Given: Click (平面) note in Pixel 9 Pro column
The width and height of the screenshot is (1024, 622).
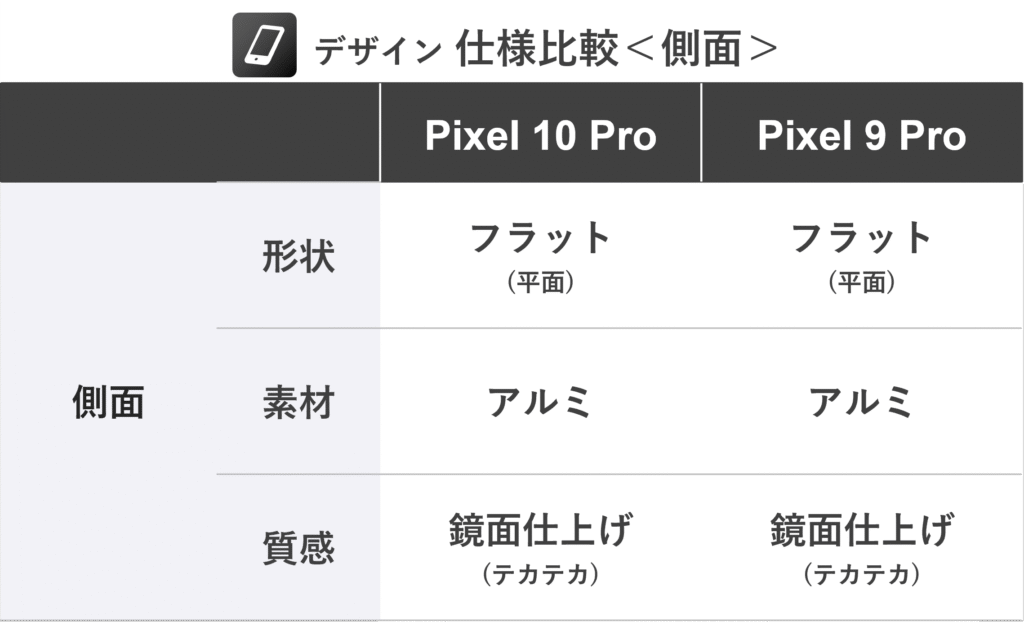Looking at the screenshot, I should [862, 283].
